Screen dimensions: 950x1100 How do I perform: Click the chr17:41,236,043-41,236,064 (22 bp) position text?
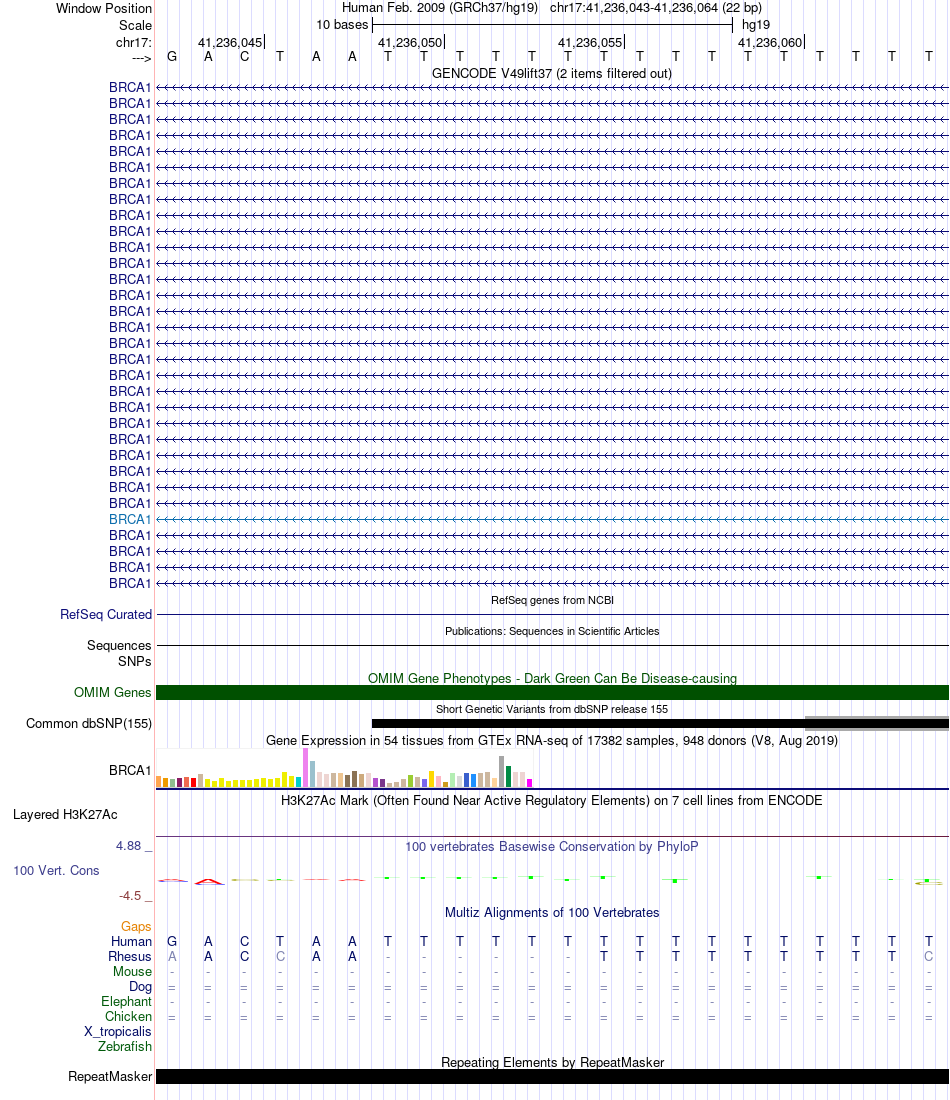click(x=655, y=8)
